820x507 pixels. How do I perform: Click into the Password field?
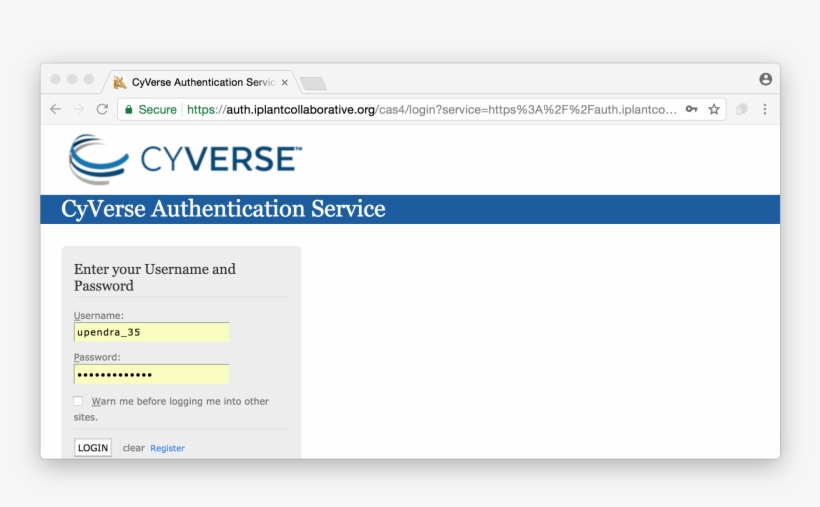click(x=151, y=374)
